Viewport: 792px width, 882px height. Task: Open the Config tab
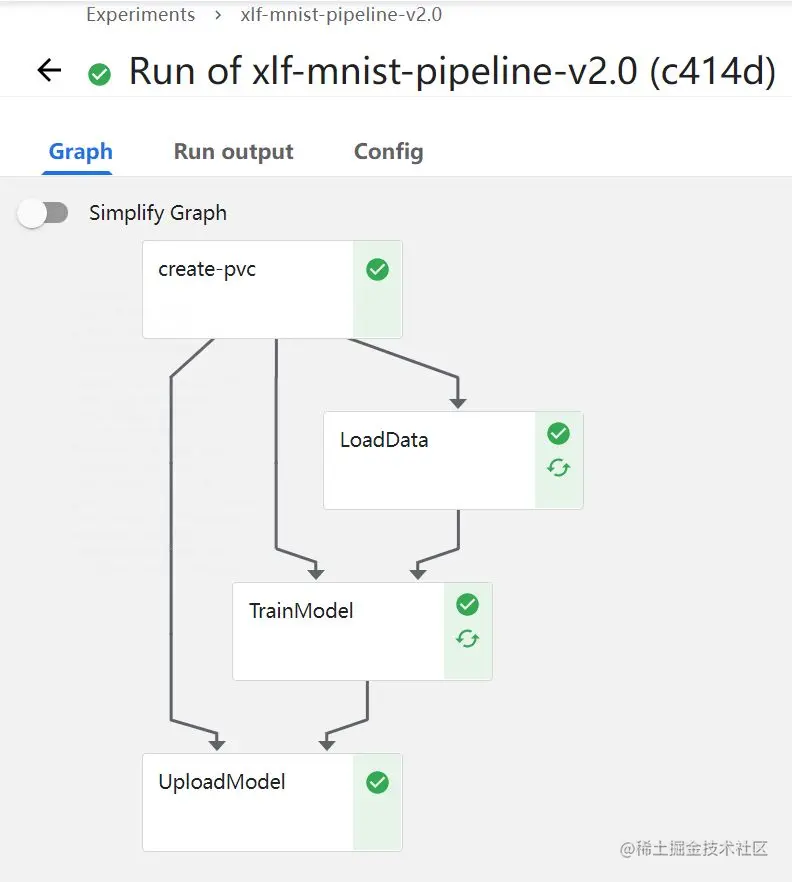pyautogui.click(x=388, y=152)
